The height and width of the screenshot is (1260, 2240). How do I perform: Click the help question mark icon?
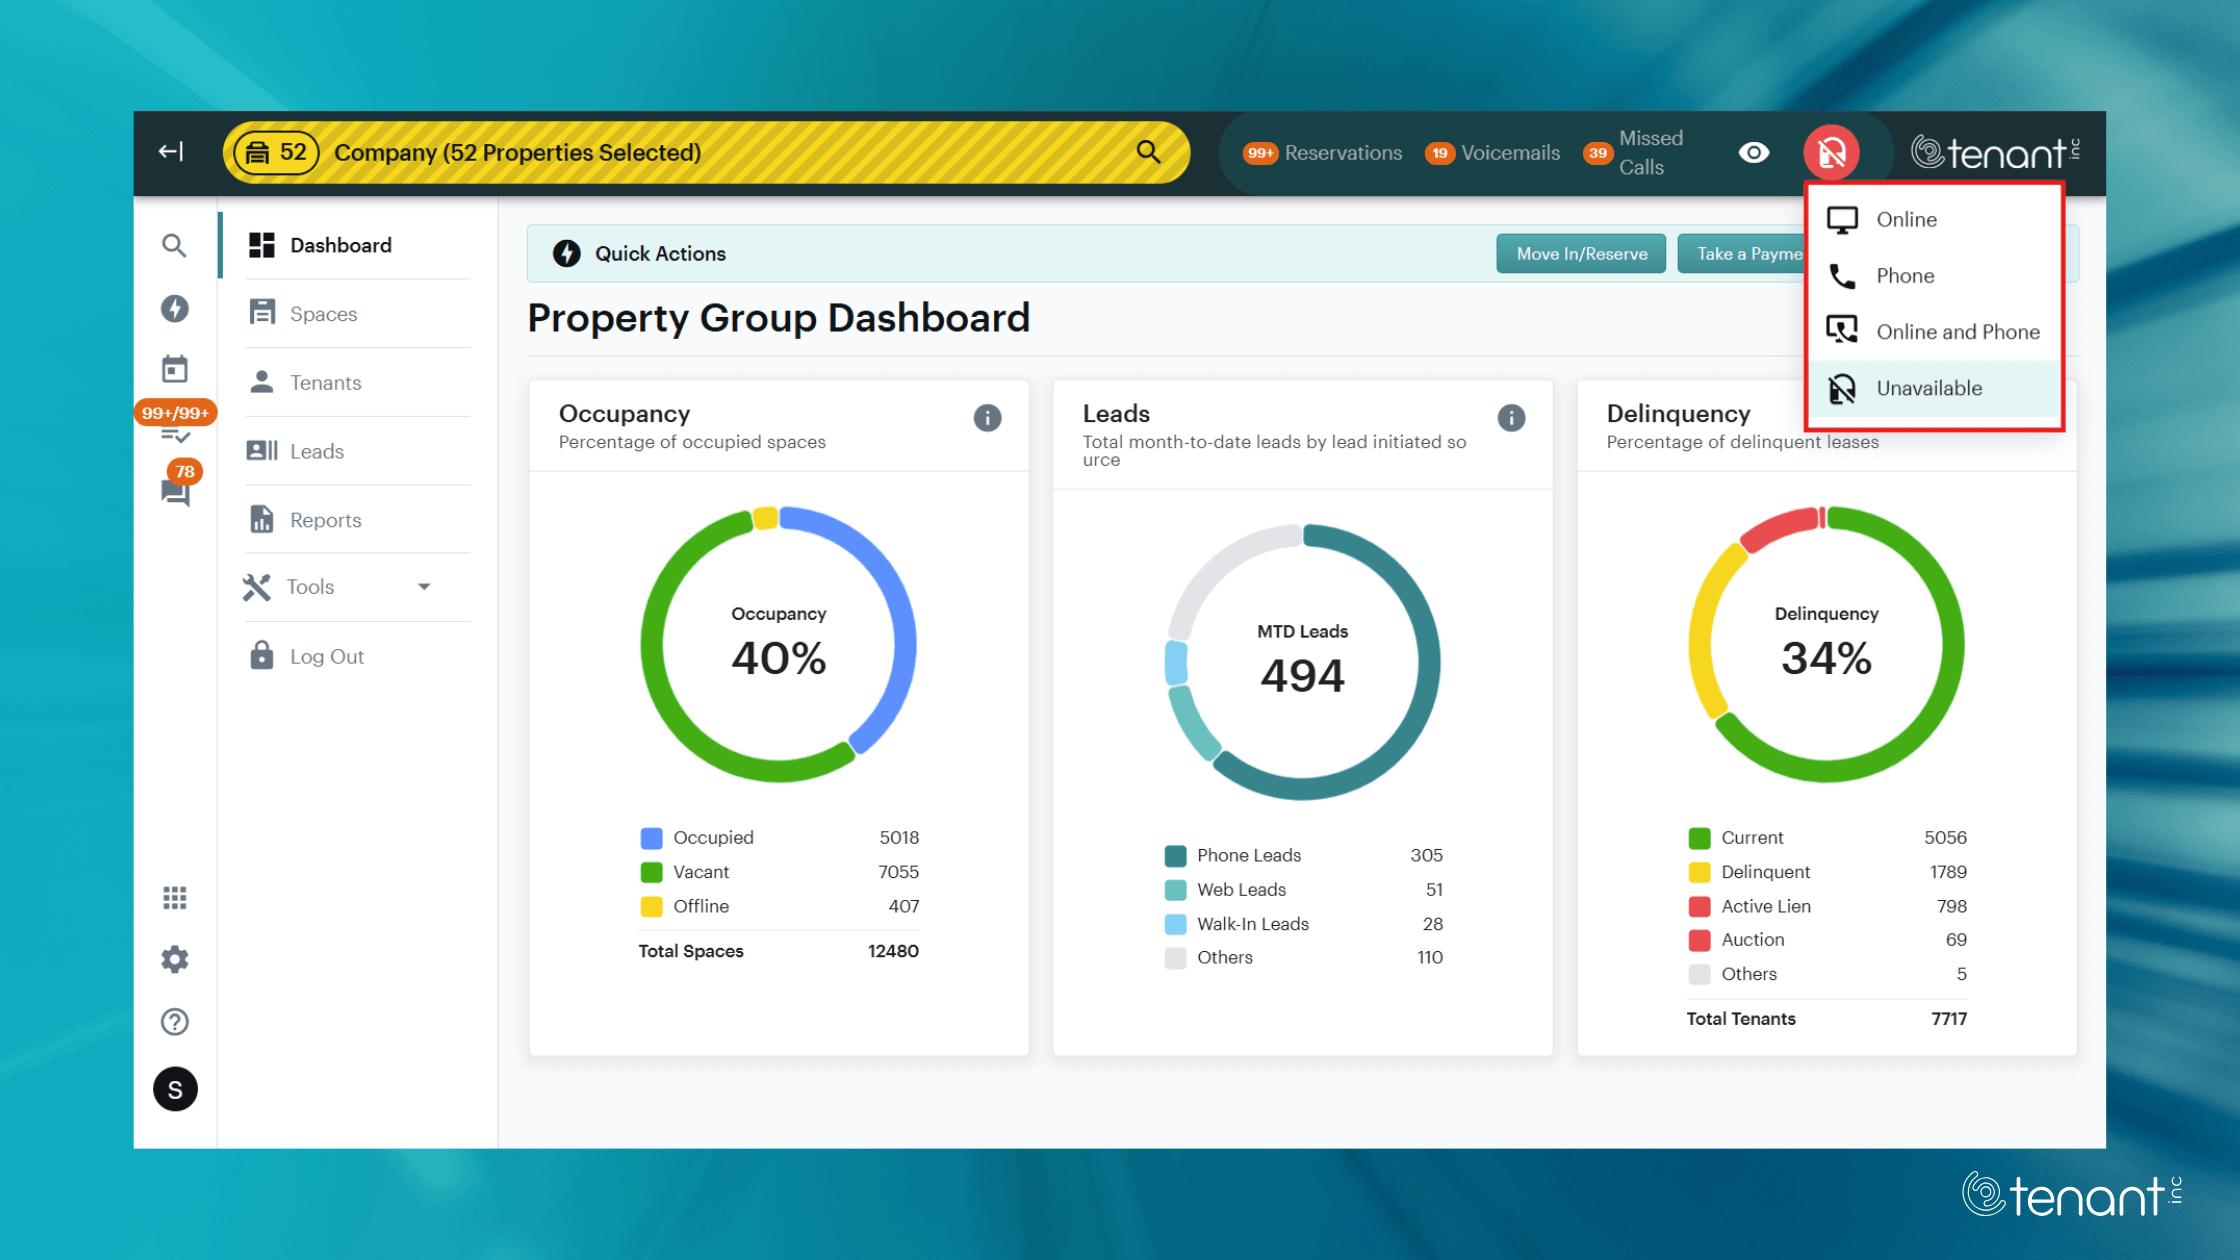click(175, 1022)
